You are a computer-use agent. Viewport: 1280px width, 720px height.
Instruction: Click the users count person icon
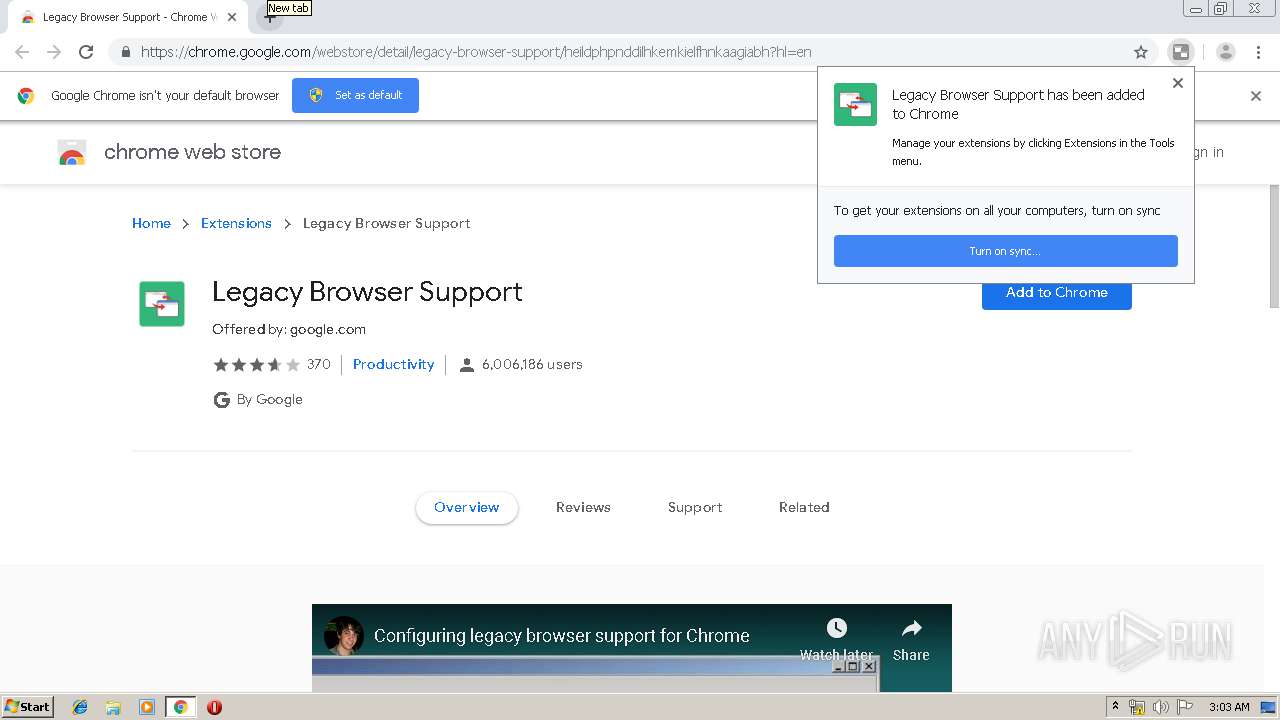pyautogui.click(x=466, y=365)
